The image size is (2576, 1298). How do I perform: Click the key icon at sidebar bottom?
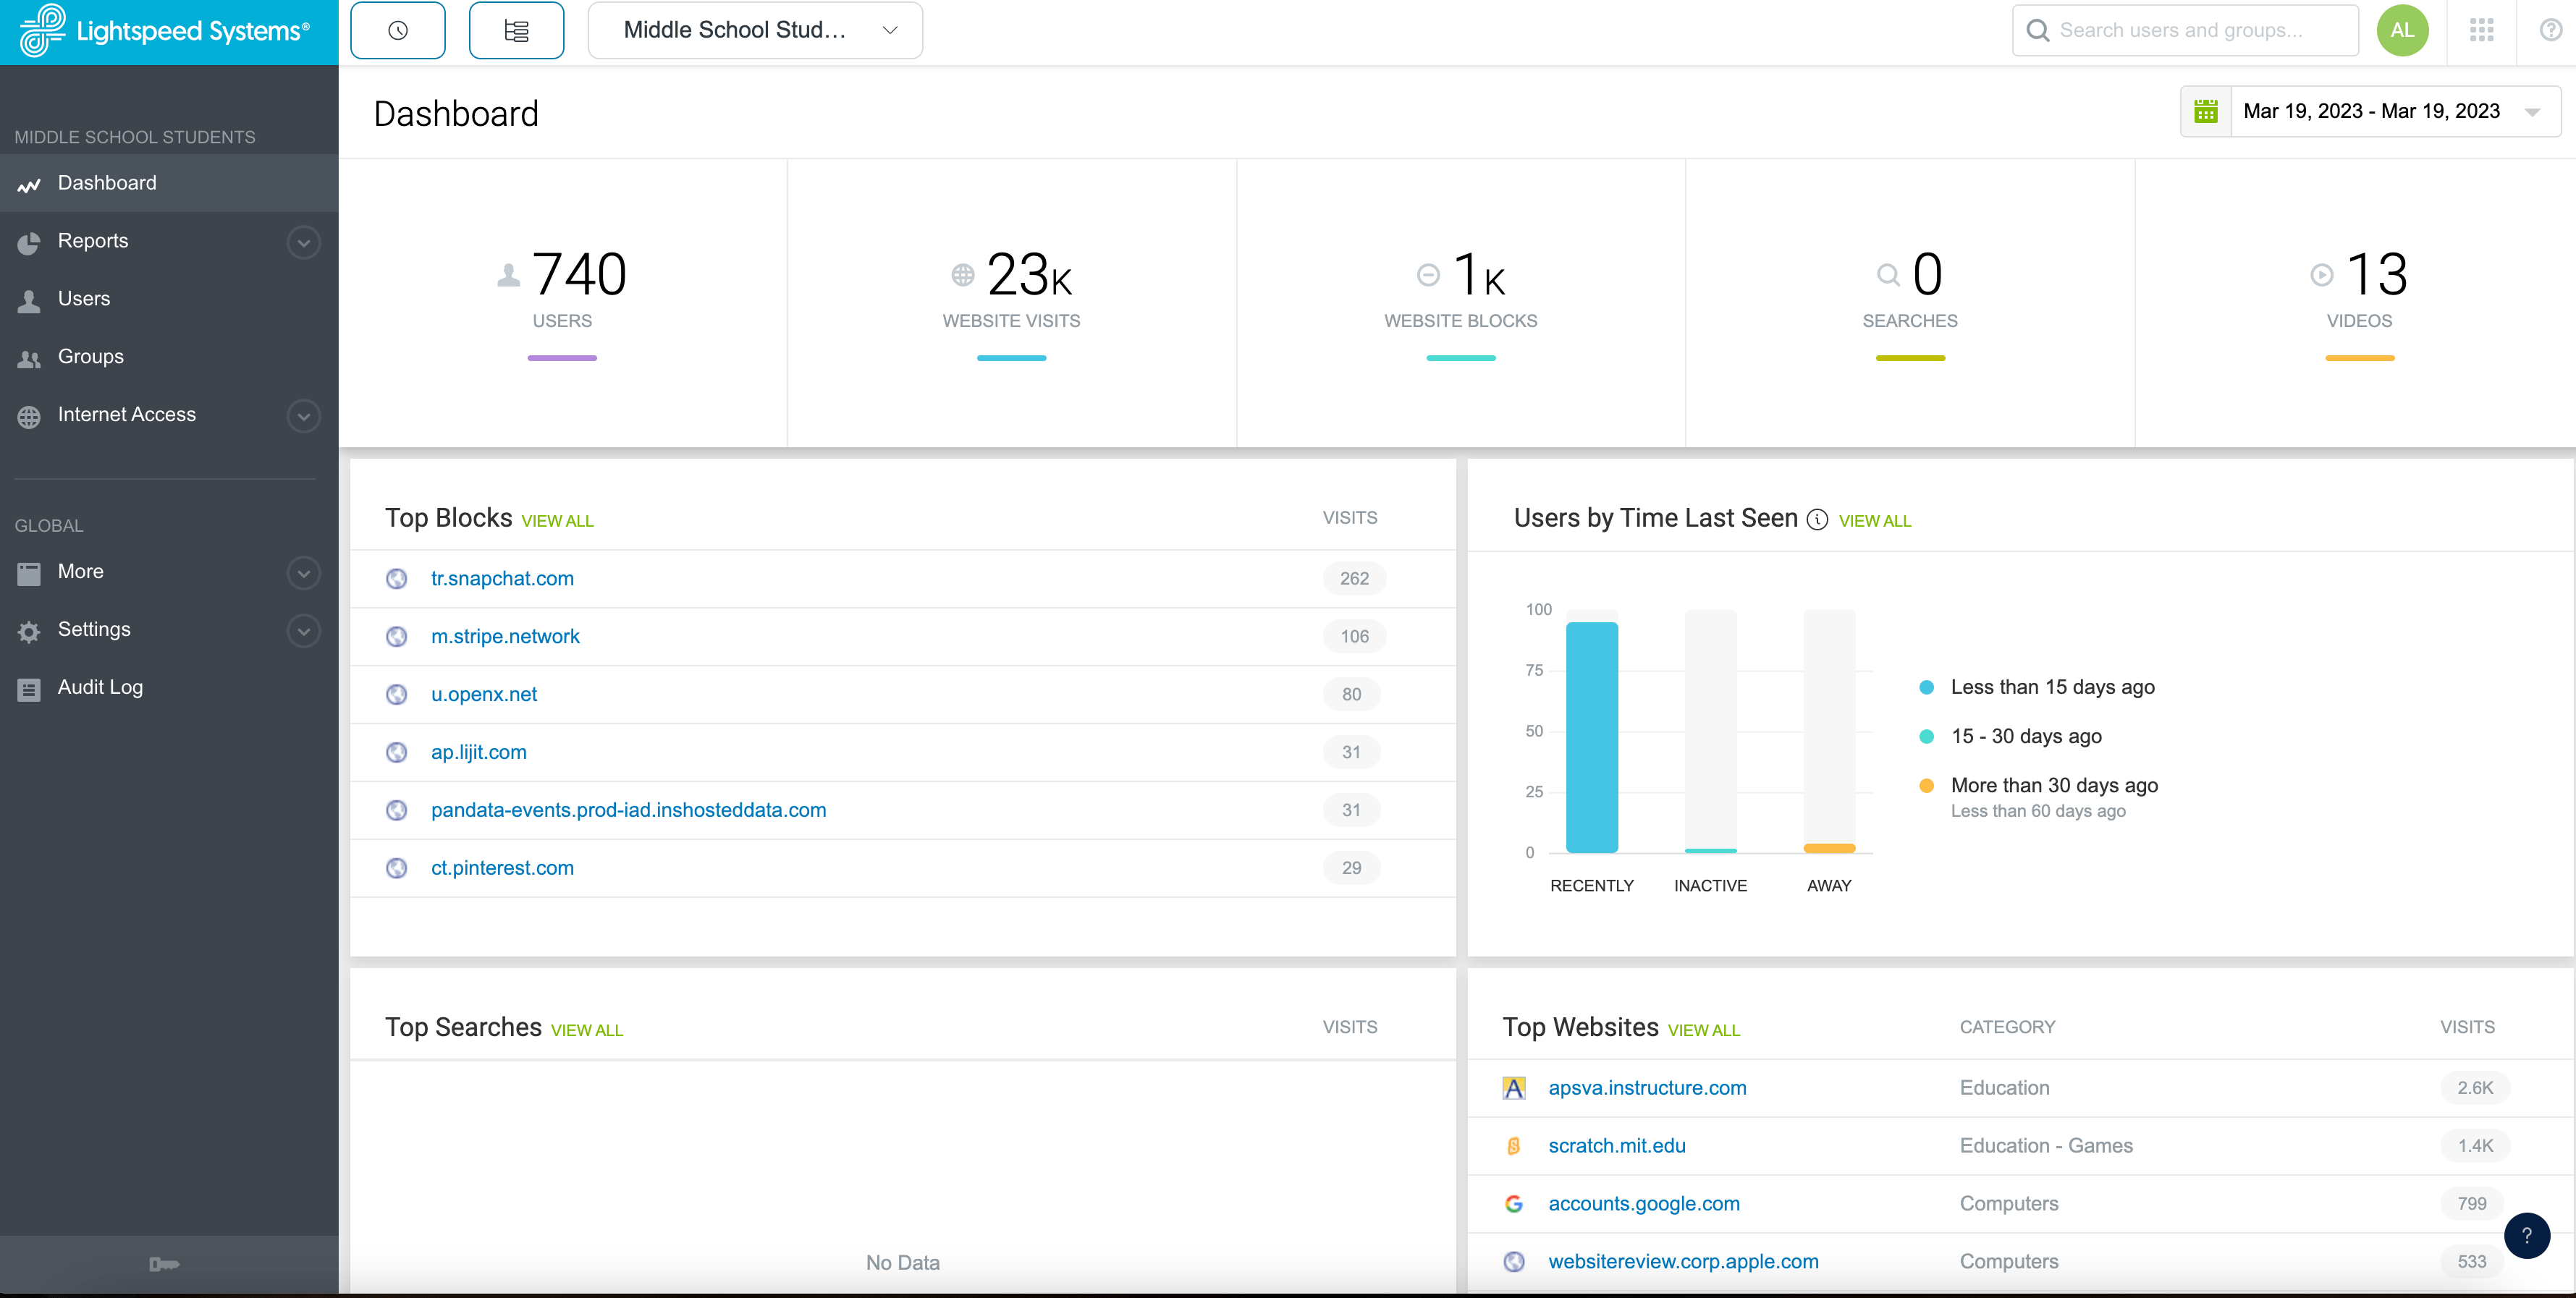coord(164,1264)
